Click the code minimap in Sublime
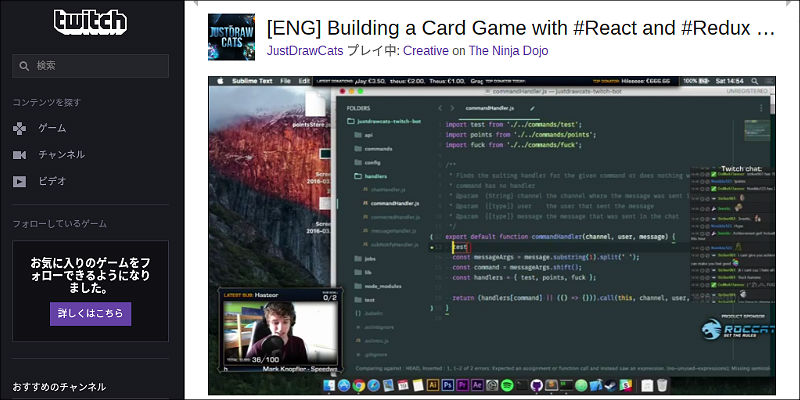The image size is (800, 400). pyautogui.click(x=757, y=130)
